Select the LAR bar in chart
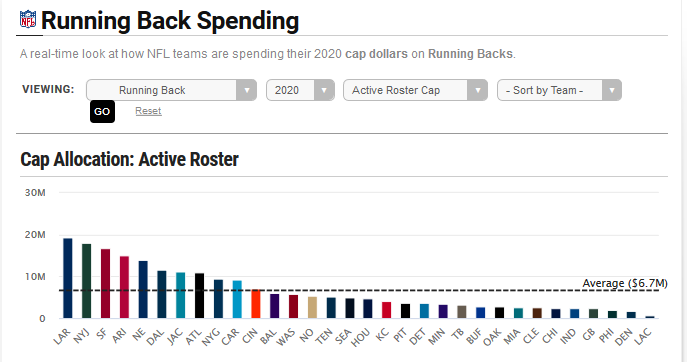The height and width of the screenshot is (362, 687). point(68,278)
